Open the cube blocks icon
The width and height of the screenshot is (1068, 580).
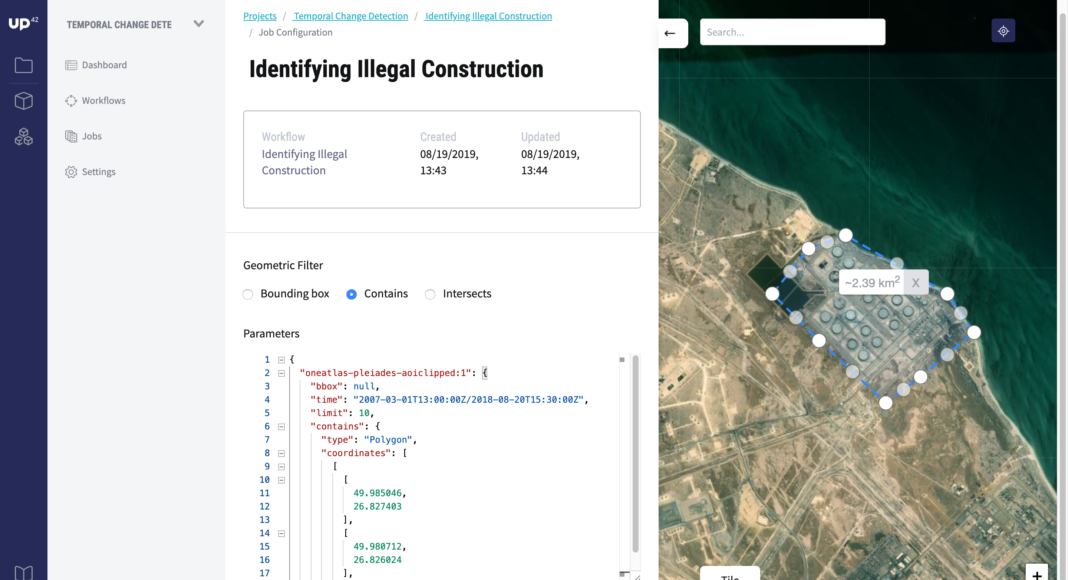[x=23, y=101]
